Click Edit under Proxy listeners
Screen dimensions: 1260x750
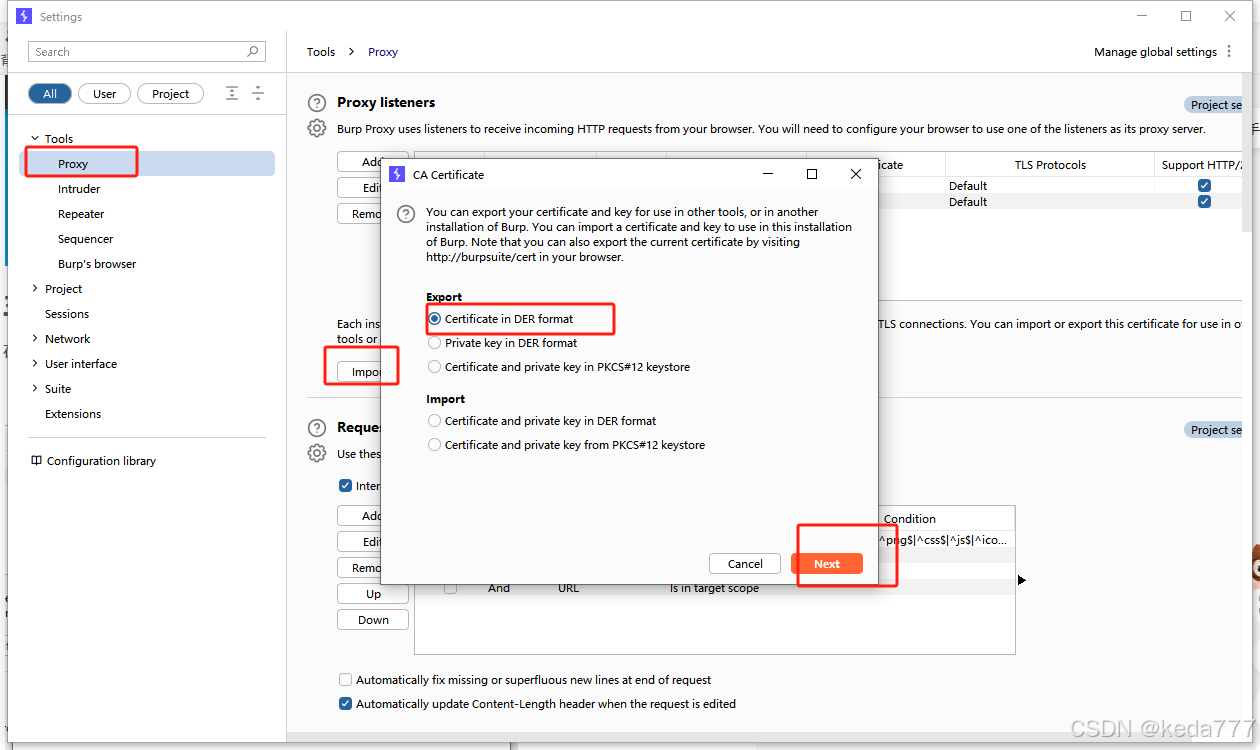click(359, 188)
